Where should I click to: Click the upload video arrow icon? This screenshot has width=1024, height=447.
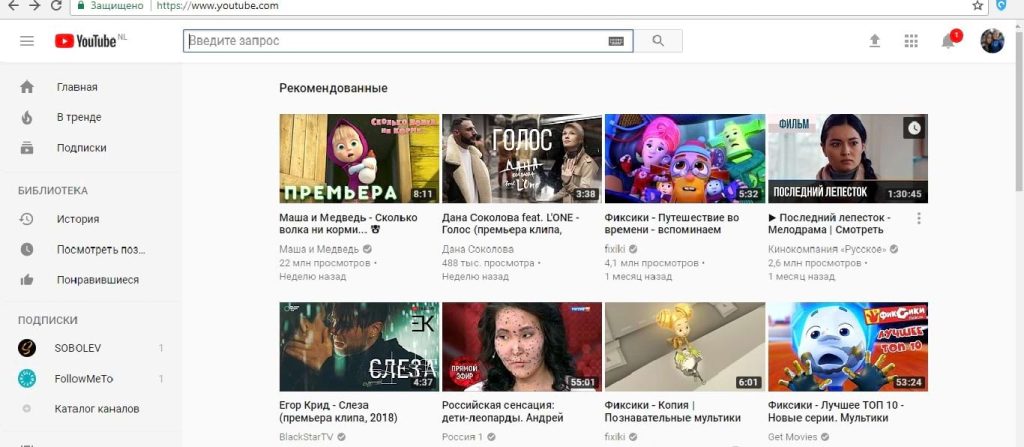tap(874, 41)
